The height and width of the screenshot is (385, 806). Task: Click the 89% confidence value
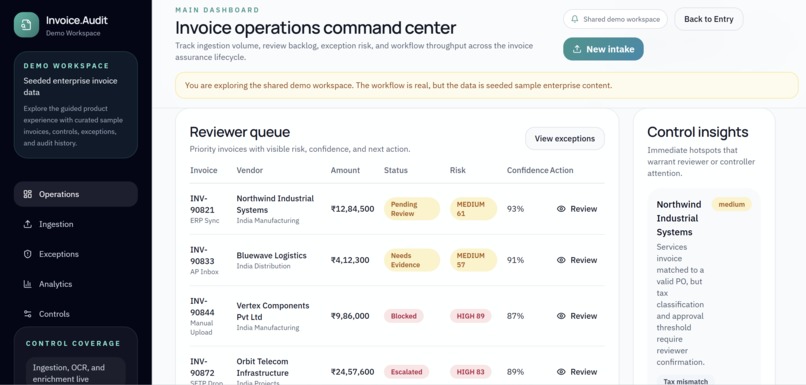(x=515, y=372)
